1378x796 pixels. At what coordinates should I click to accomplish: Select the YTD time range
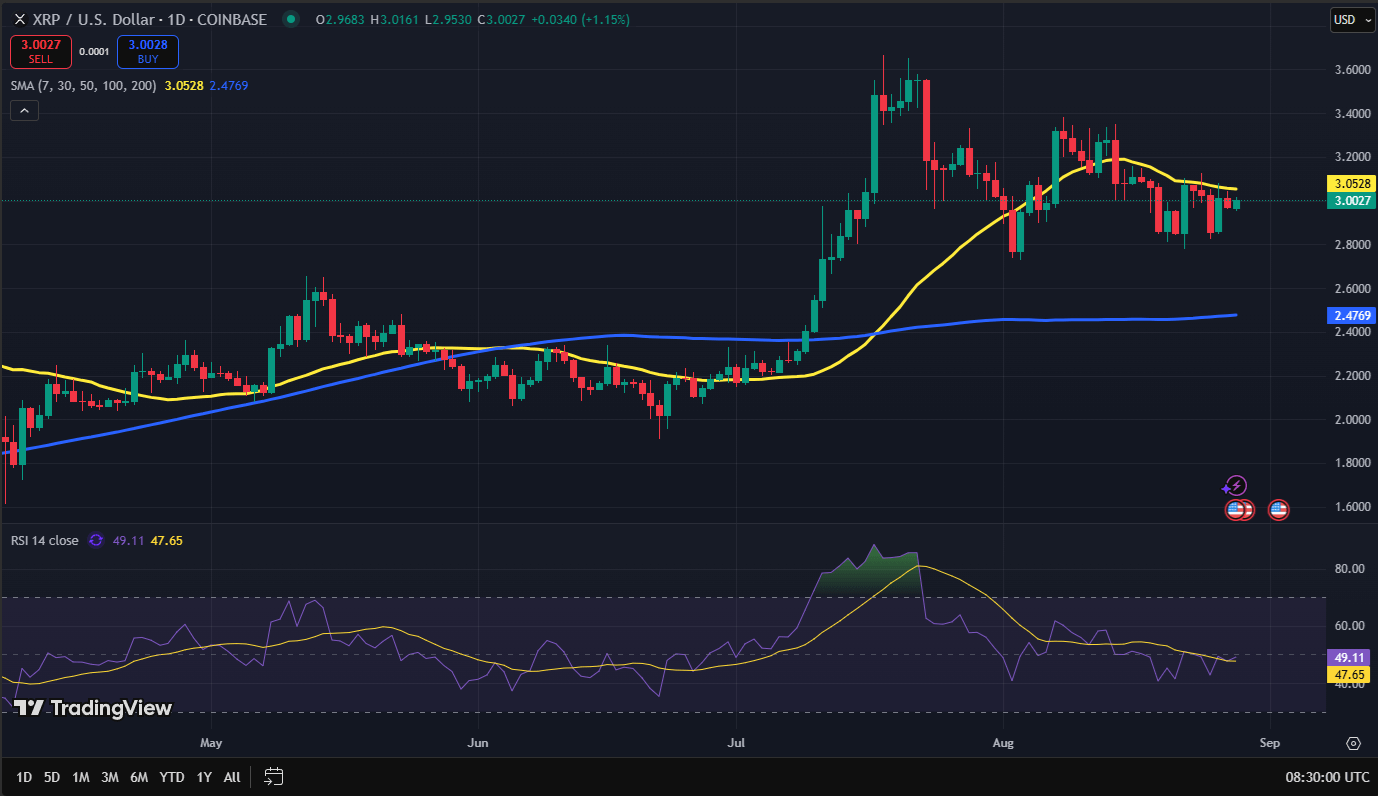click(x=172, y=777)
